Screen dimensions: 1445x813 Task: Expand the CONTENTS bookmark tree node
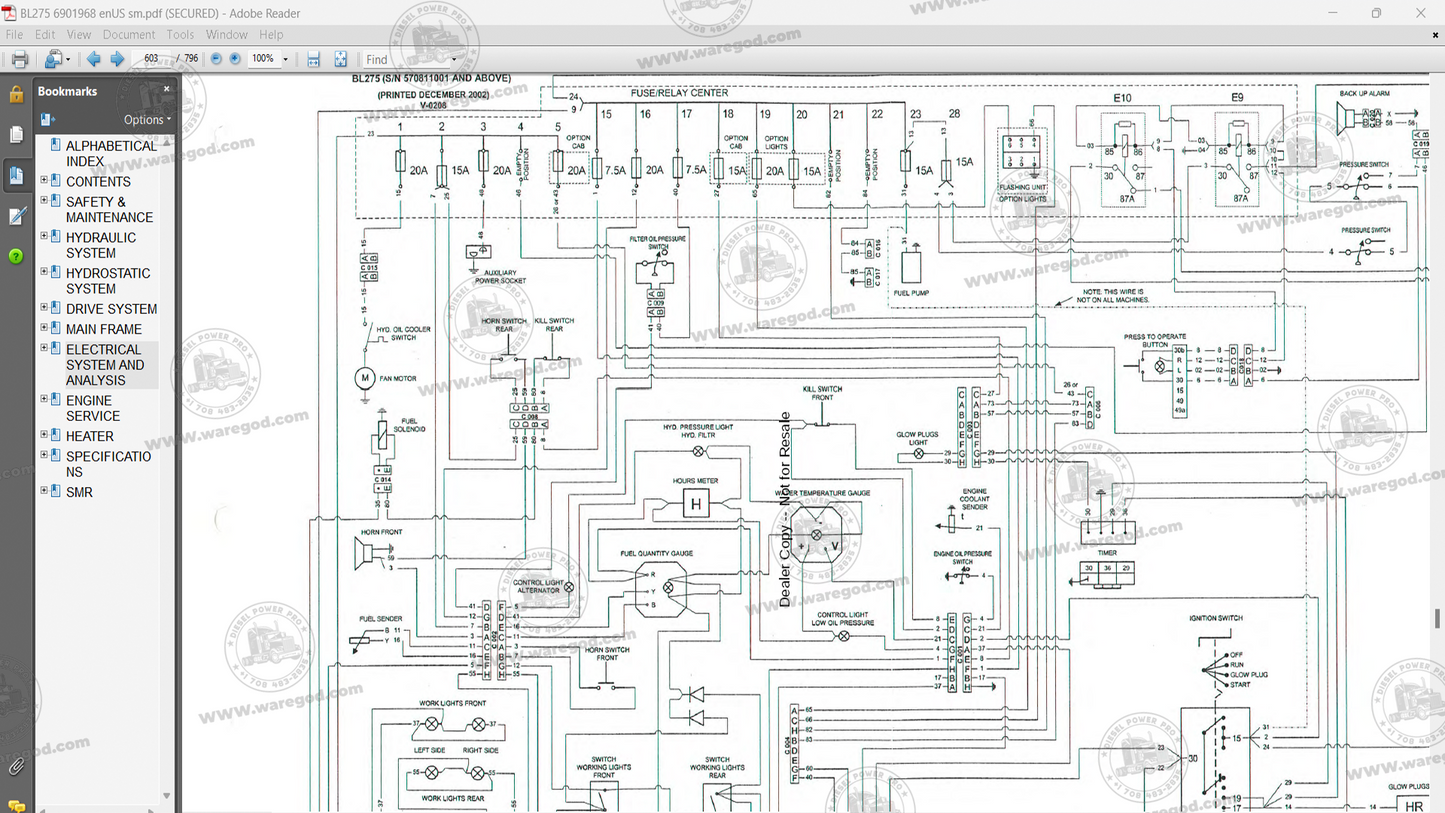pyautogui.click(x=44, y=181)
